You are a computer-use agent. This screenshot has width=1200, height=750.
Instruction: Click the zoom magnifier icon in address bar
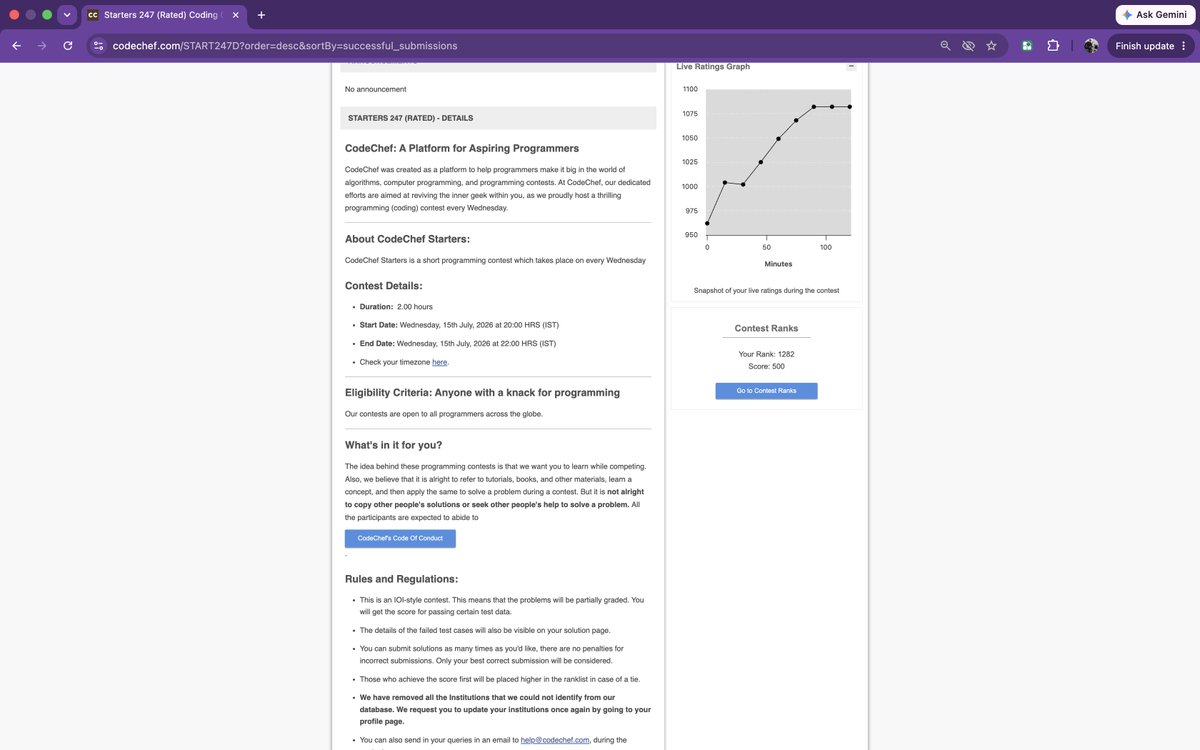click(x=946, y=46)
